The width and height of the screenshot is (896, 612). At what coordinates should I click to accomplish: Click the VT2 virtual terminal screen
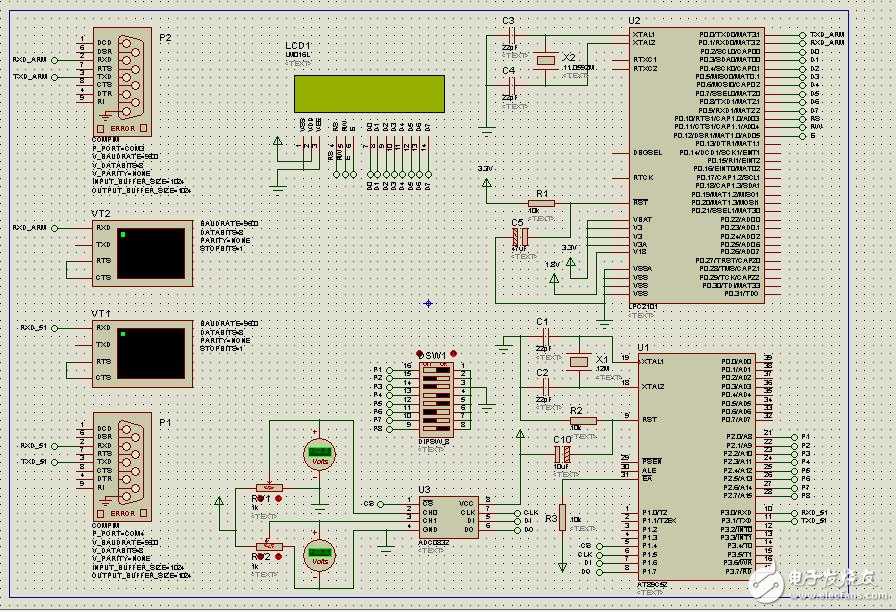tap(151, 253)
